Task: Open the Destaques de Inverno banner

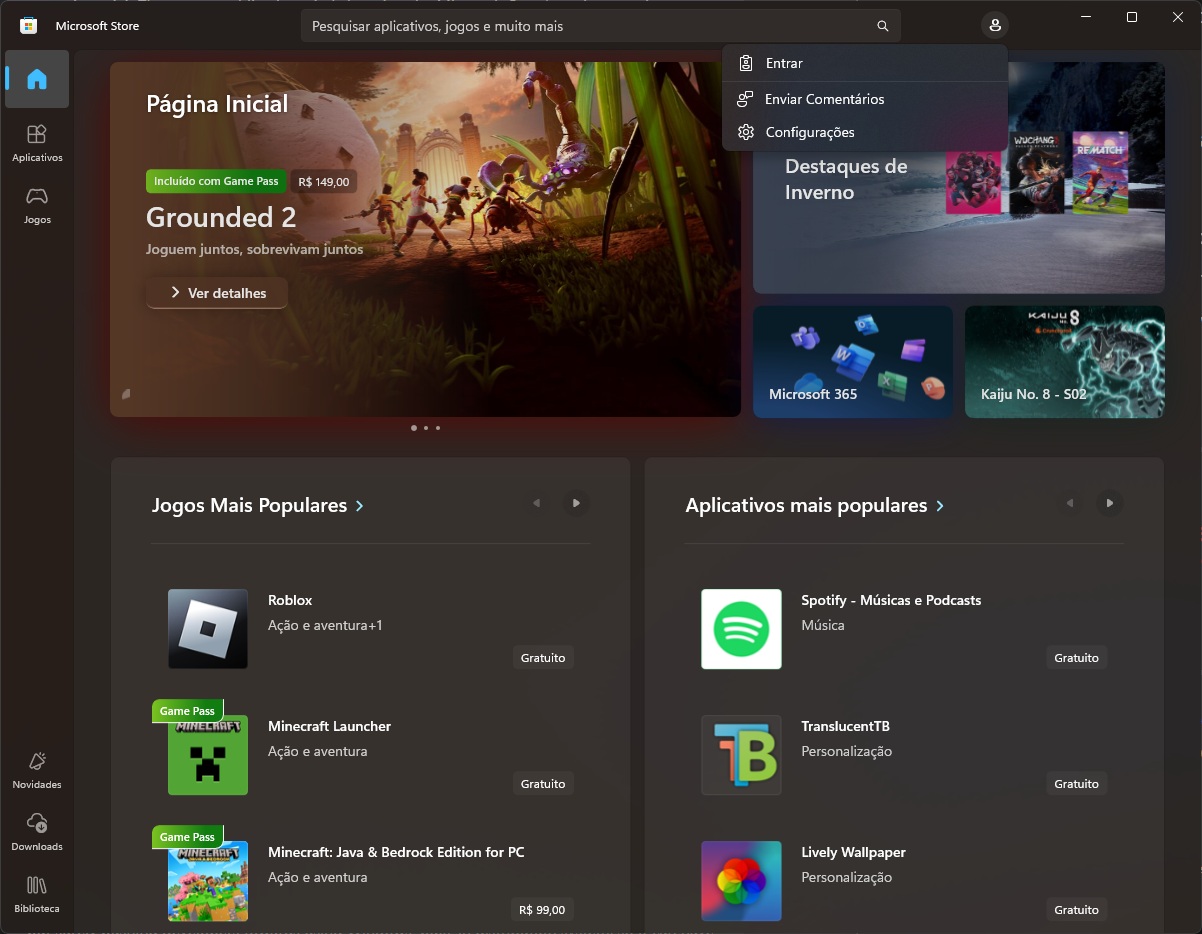Action: [x=959, y=178]
